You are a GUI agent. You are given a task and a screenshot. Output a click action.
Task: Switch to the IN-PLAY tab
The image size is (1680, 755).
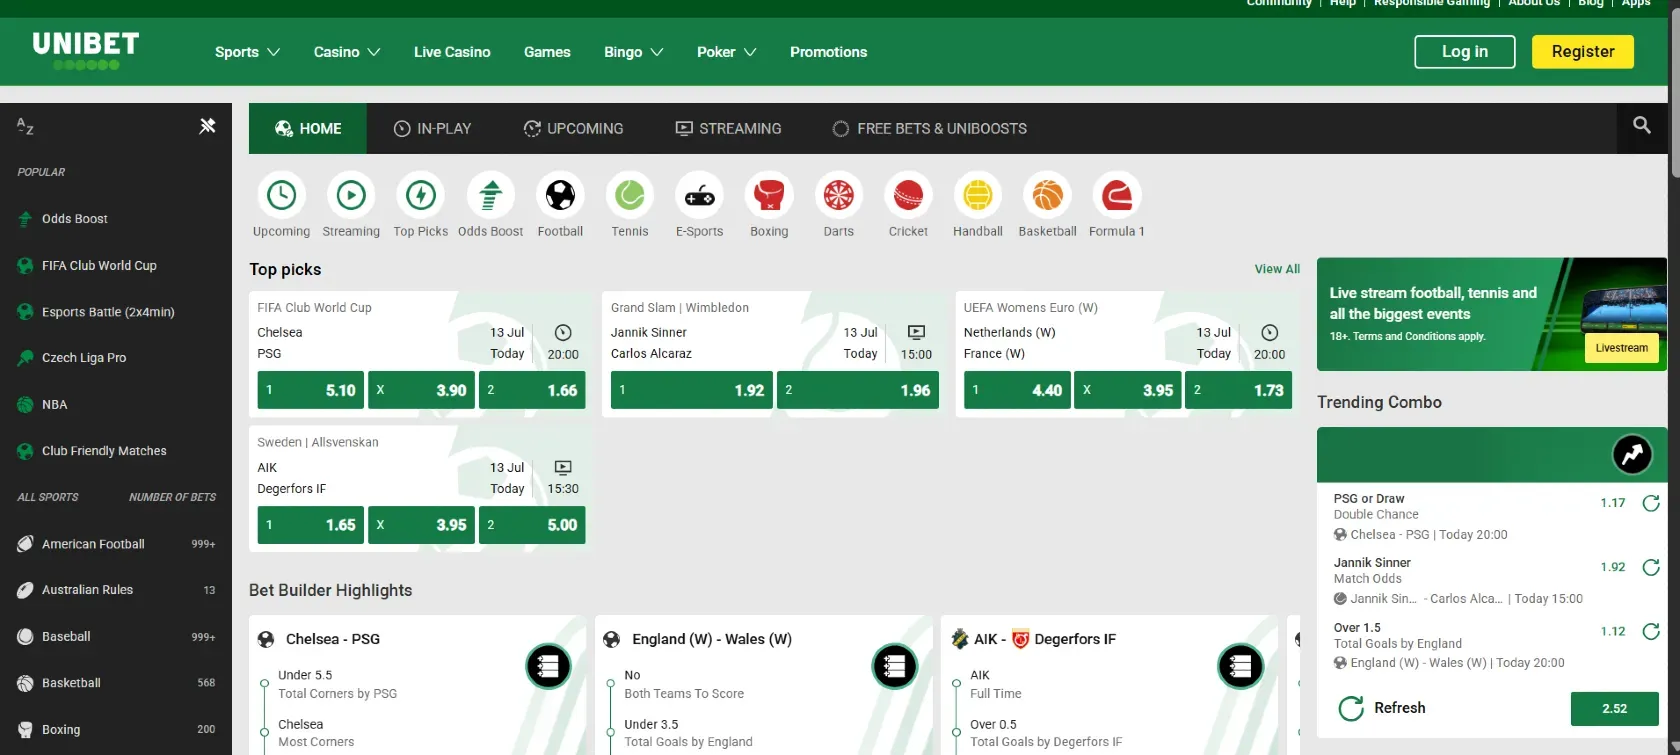pyautogui.click(x=432, y=128)
